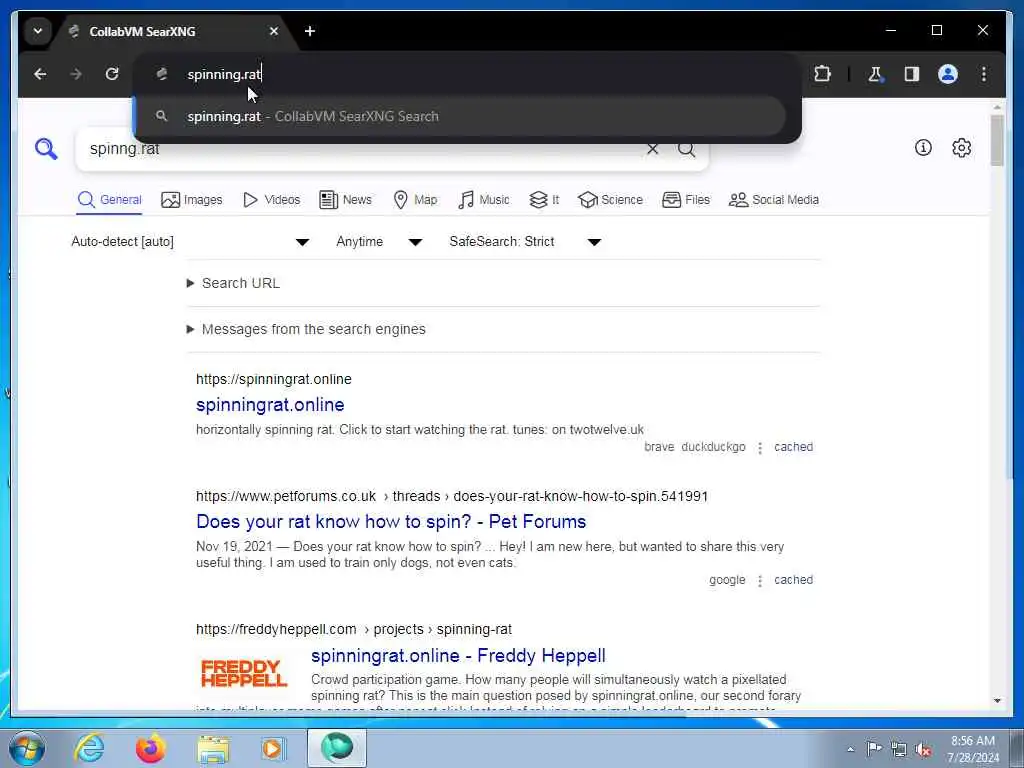Switch to the News category tab

pyautogui.click(x=345, y=200)
